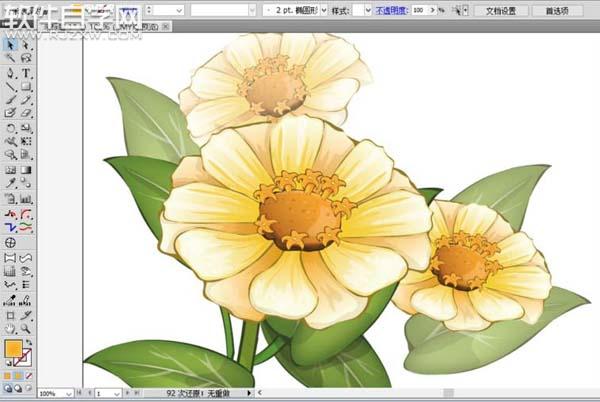The width and height of the screenshot is (600, 402).
Task: Pick the Pen tool in toolbox
Action: (10, 73)
